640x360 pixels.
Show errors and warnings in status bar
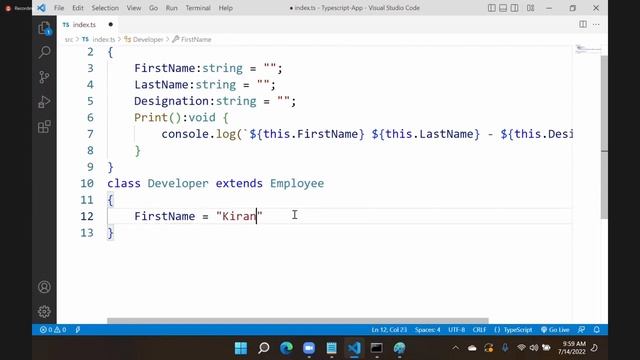click(x=53, y=330)
